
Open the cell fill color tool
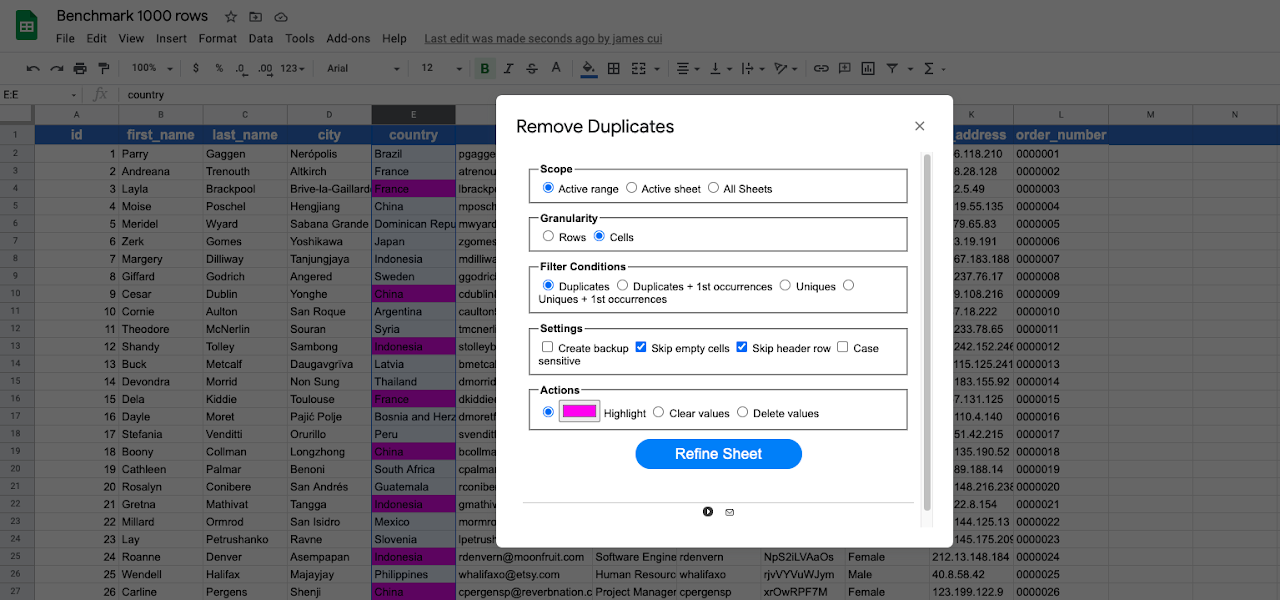tap(588, 68)
